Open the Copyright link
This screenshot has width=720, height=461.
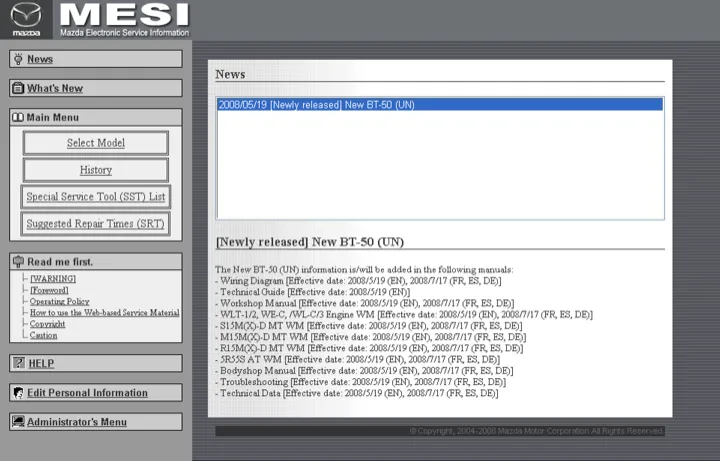click(47, 324)
